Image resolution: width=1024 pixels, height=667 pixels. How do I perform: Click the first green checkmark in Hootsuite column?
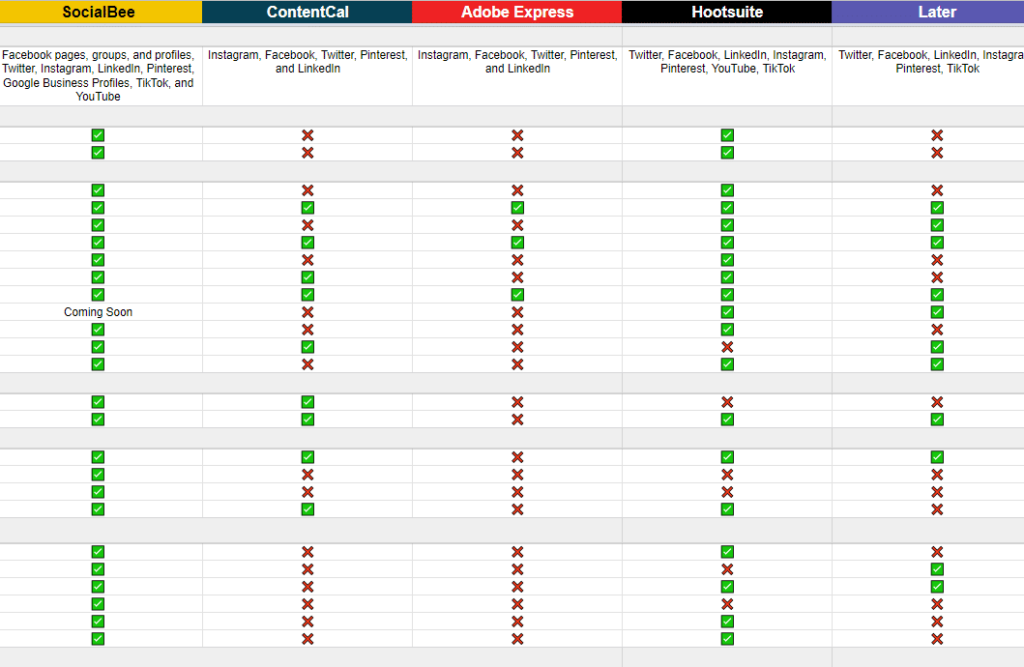click(x=727, y=135)
